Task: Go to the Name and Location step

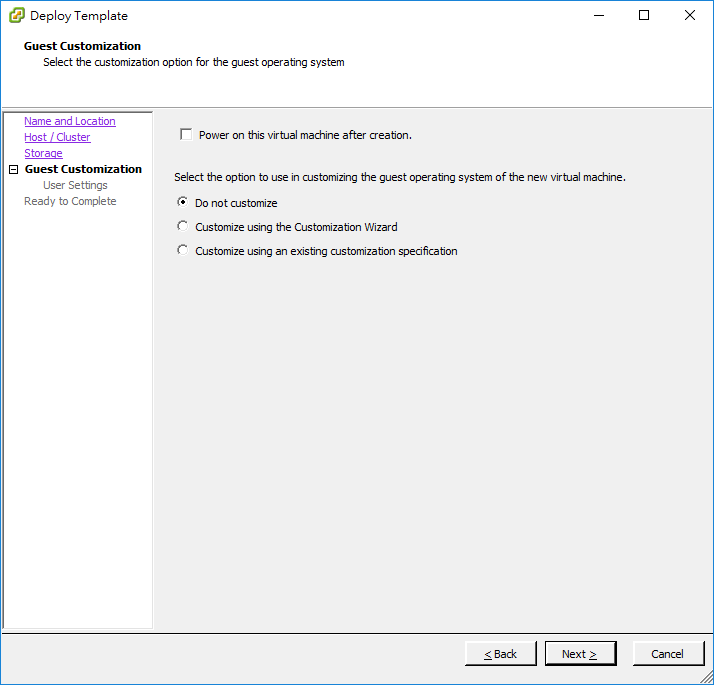Action: [x=70, y=121]
